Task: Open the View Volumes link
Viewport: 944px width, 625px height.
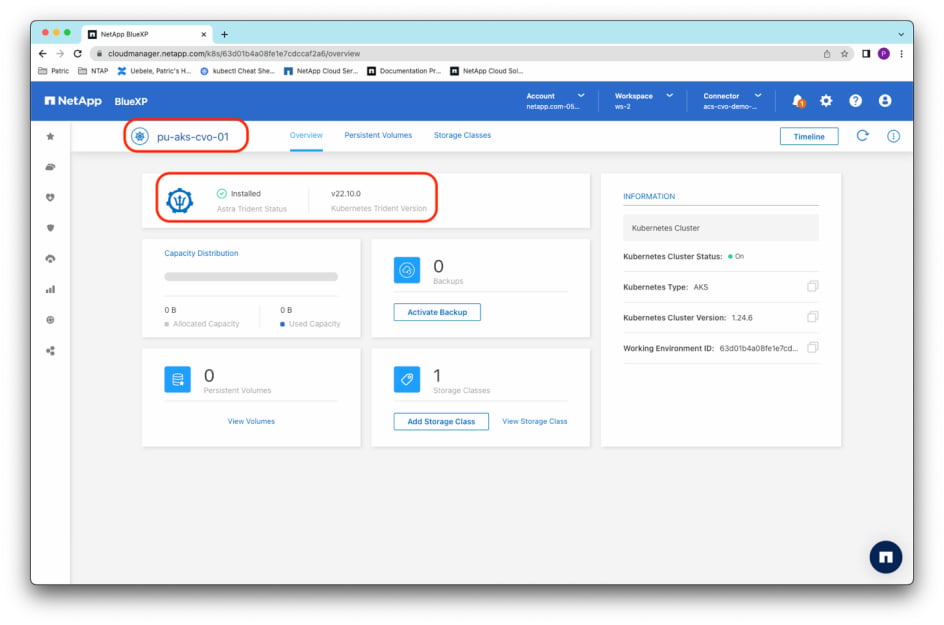Action: [x=251, y=421]
